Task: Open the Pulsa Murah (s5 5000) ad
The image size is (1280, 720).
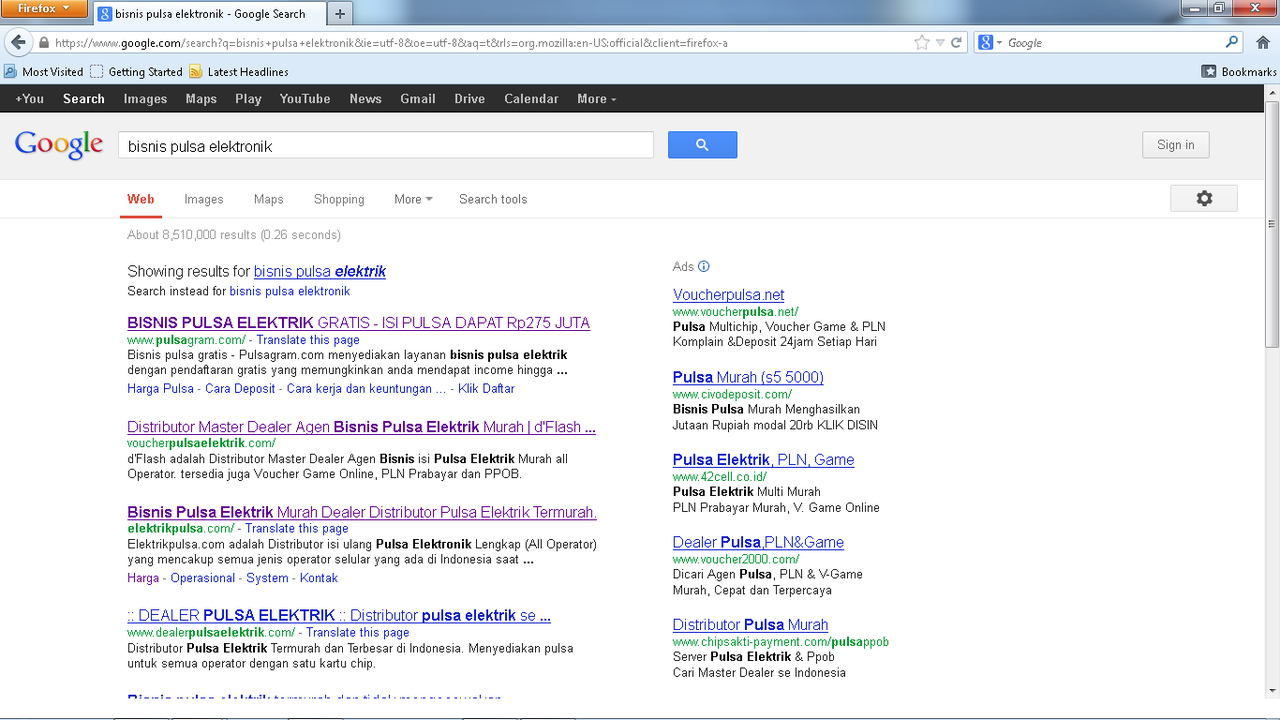Action: (x=748, y=377)
